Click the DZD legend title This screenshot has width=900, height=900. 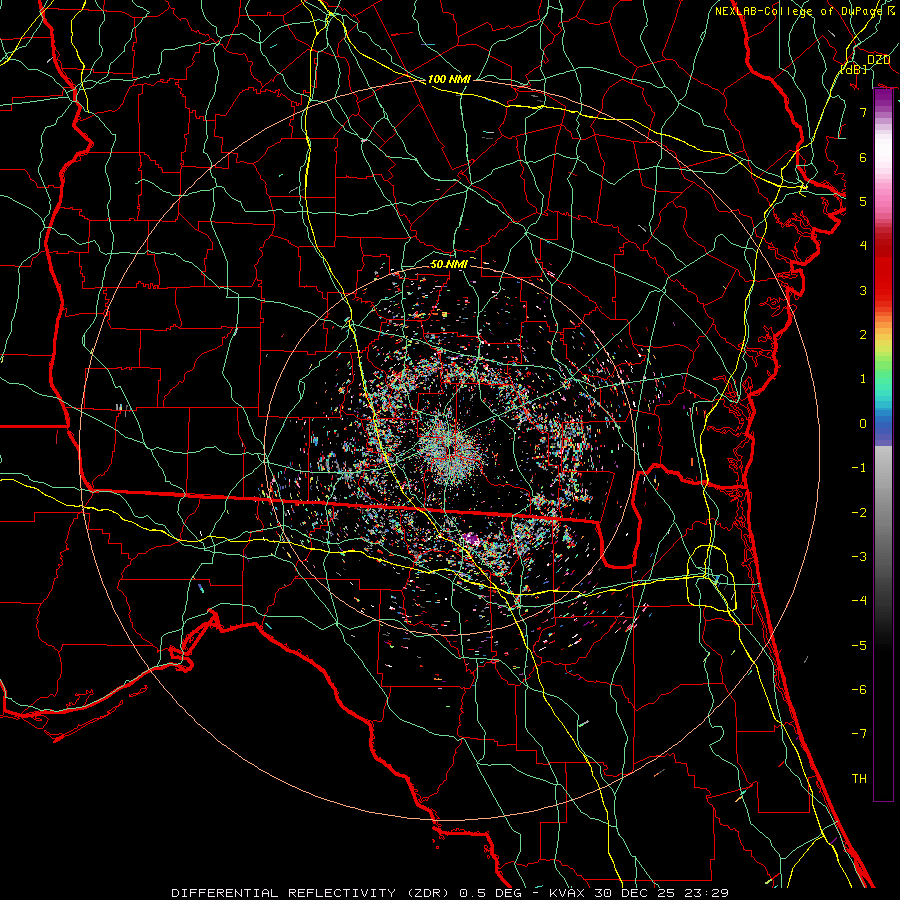[878, 60]
